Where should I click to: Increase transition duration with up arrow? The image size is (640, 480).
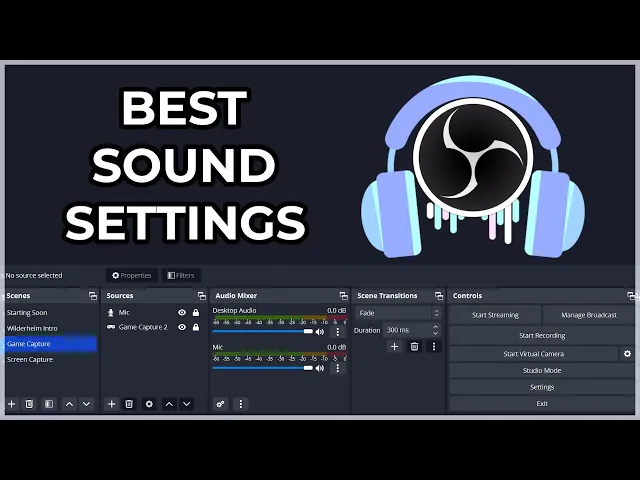click(436, 327)
